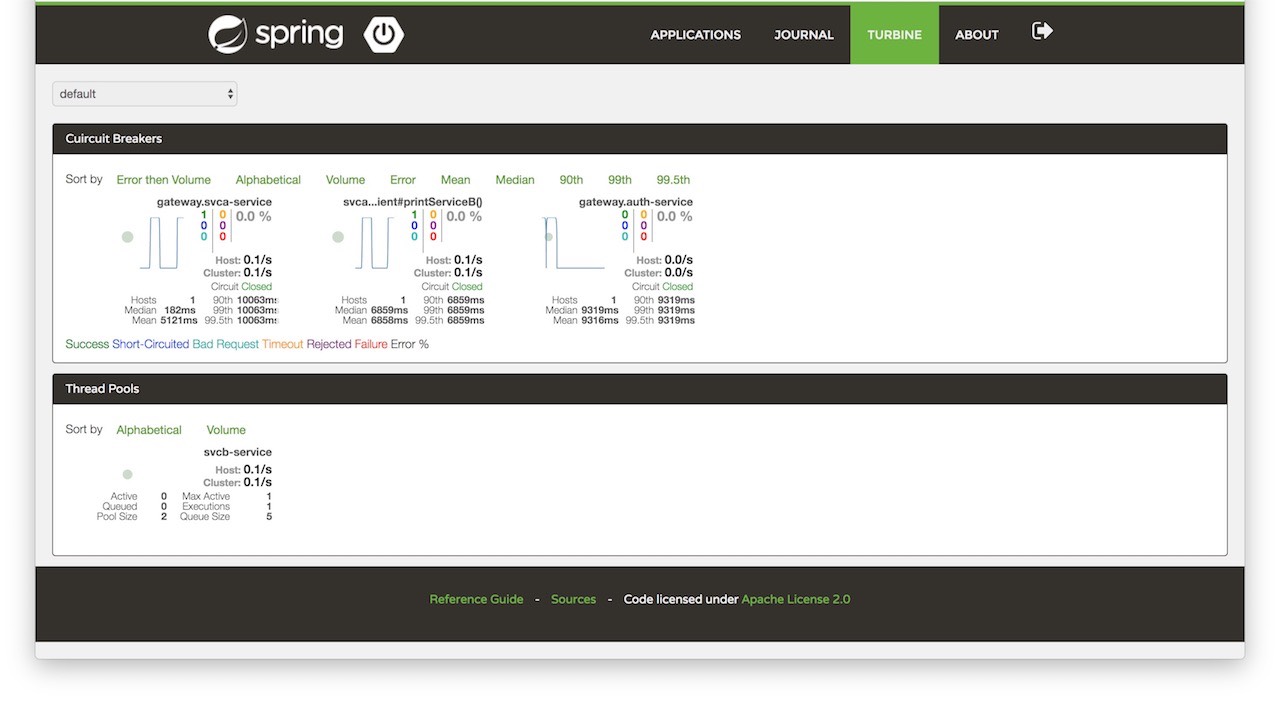Screen dimensions: 1280x701
Task: Sort circuit breakers by Volume
Action: coord(345,180)
